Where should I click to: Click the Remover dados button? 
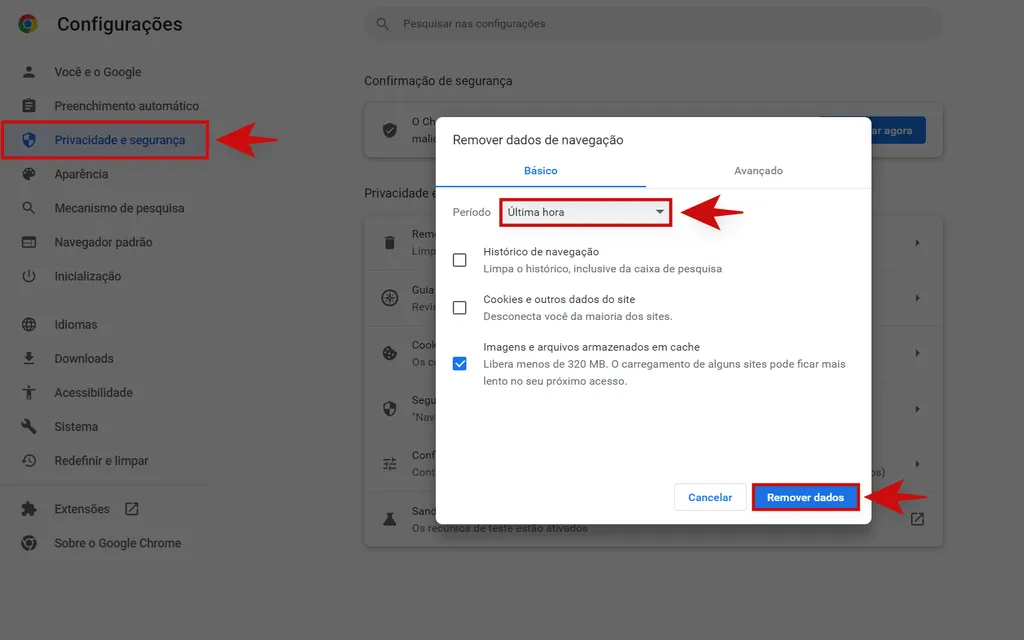[x=805, y=497]
